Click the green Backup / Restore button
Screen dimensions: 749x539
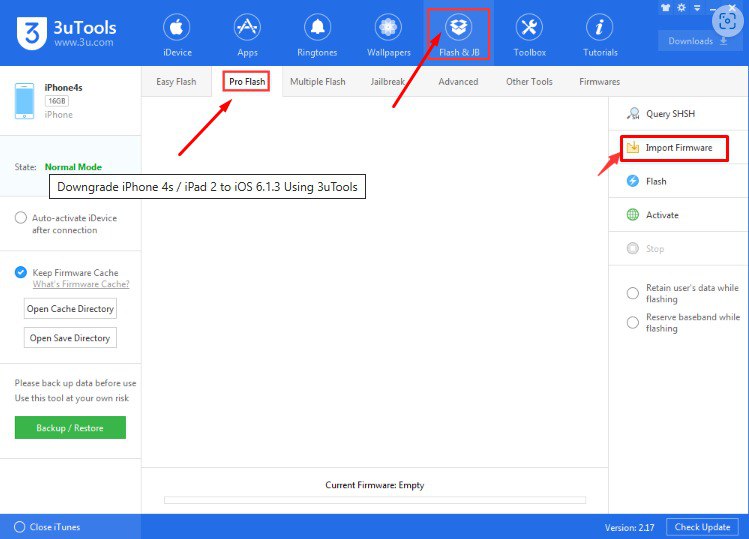pos(70,428)
